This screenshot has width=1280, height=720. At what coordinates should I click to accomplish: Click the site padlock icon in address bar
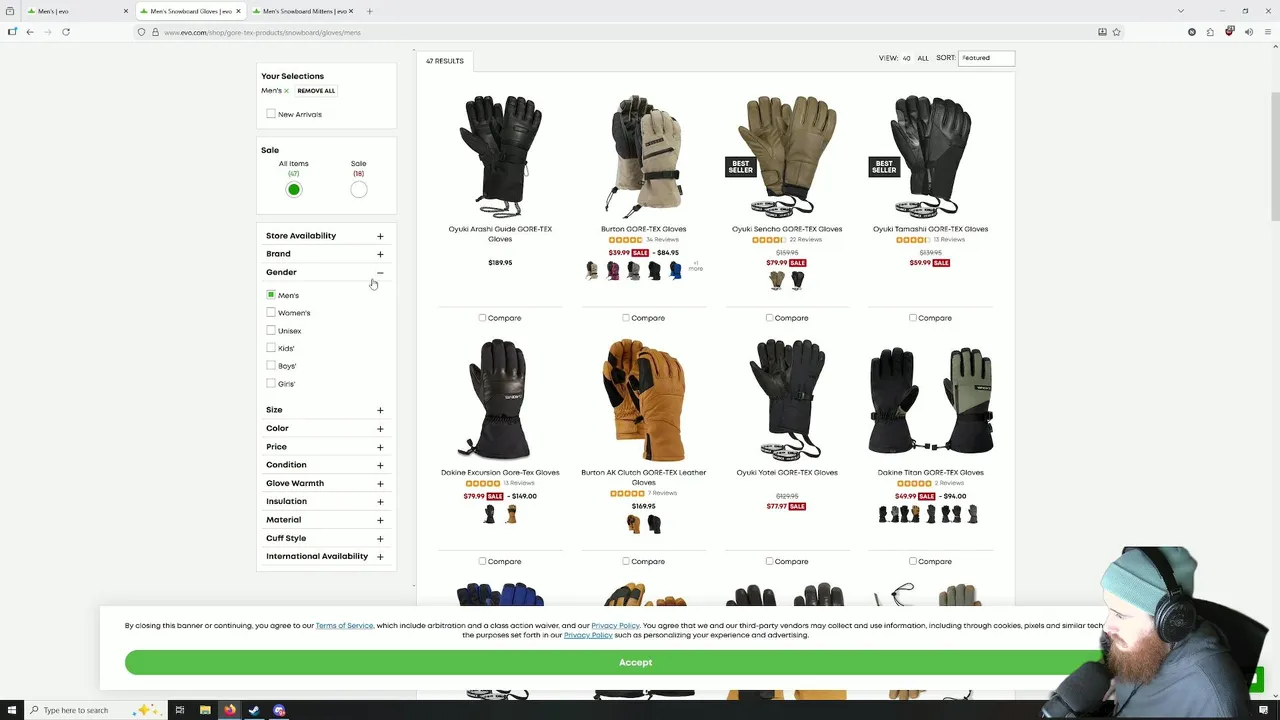coord(155,32)
